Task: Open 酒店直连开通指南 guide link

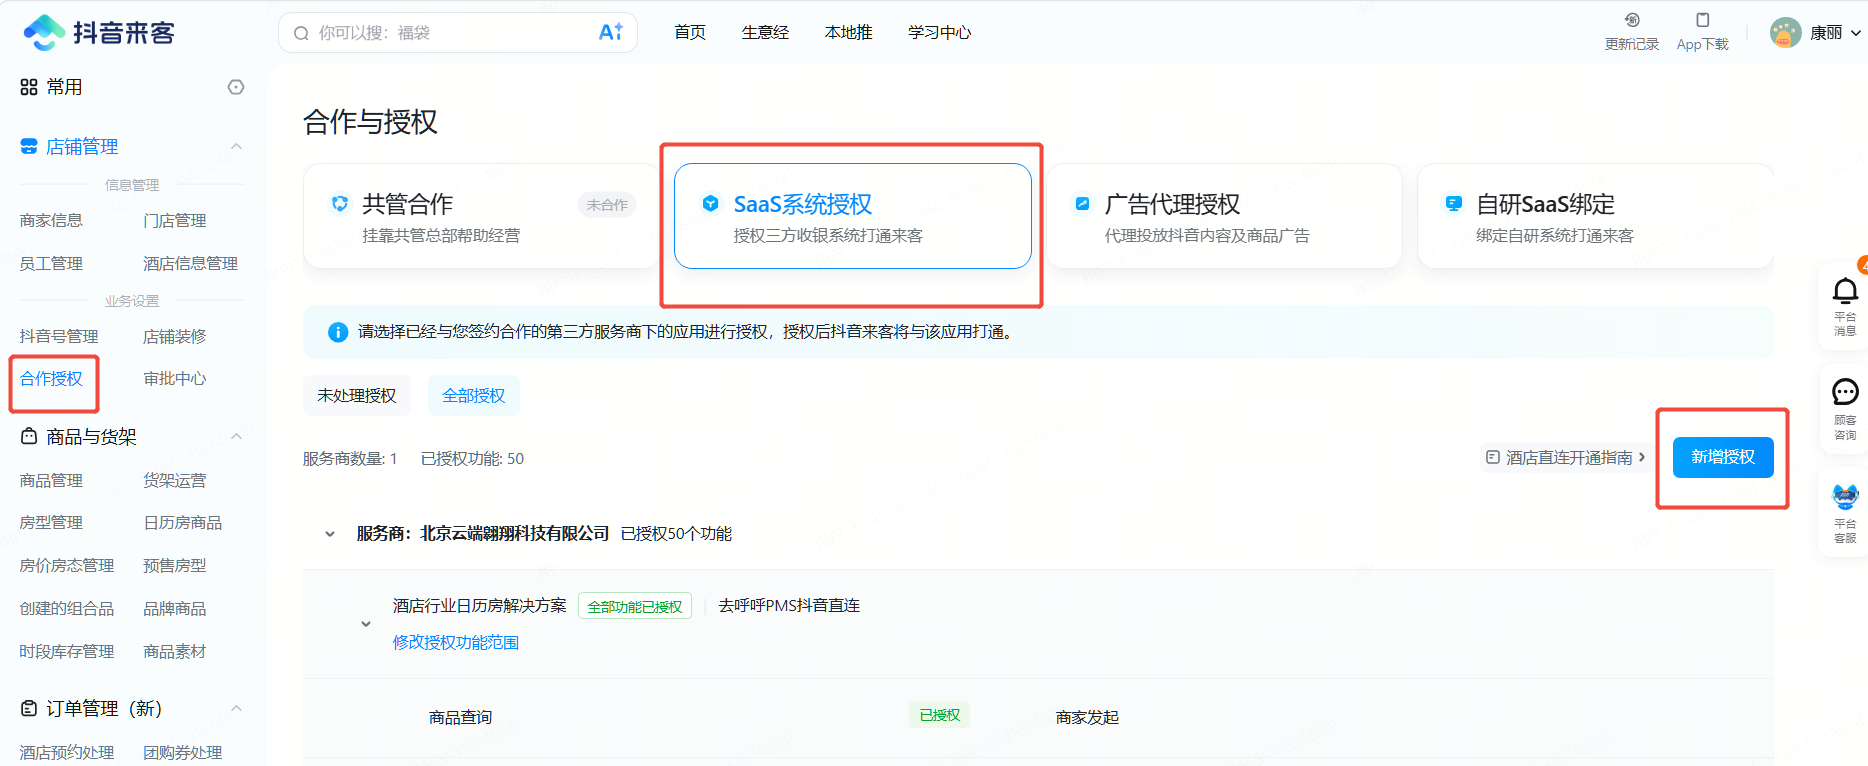Action: pos(1565,457)
